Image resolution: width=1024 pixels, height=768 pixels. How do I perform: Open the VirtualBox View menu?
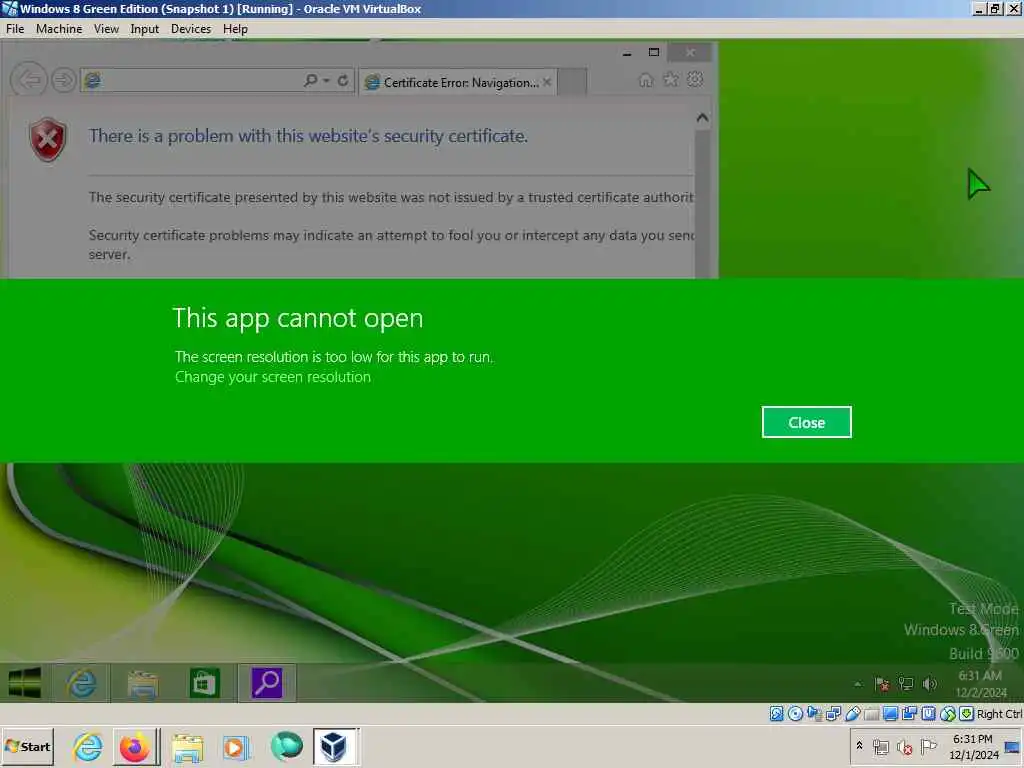click(x=106, y=29)
